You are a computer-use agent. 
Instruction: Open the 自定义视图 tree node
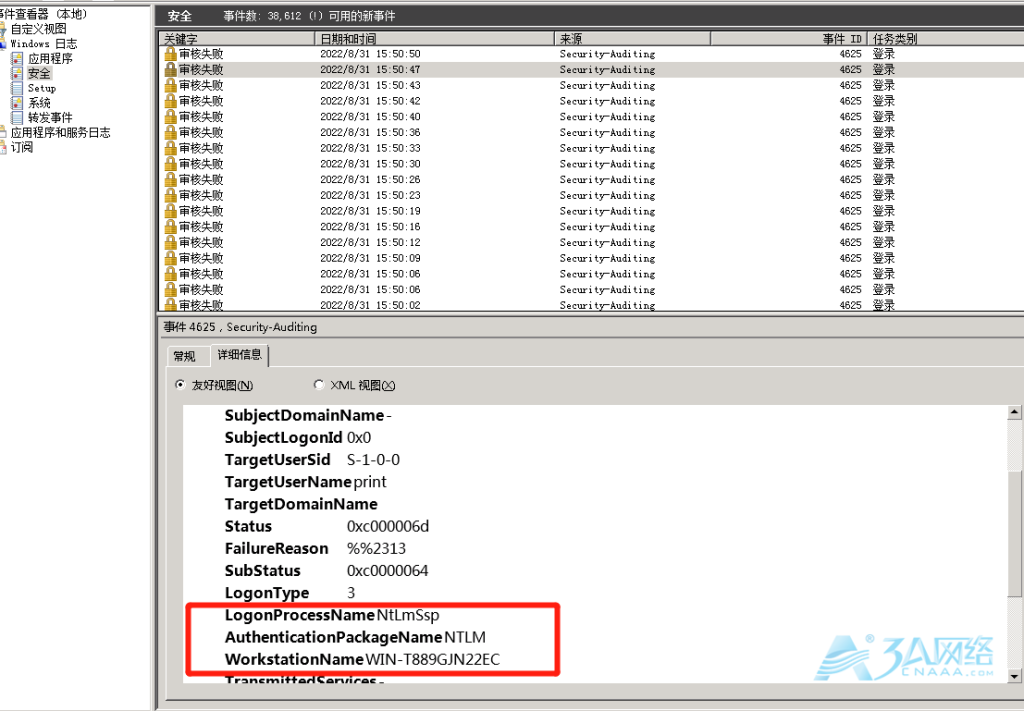39,29
